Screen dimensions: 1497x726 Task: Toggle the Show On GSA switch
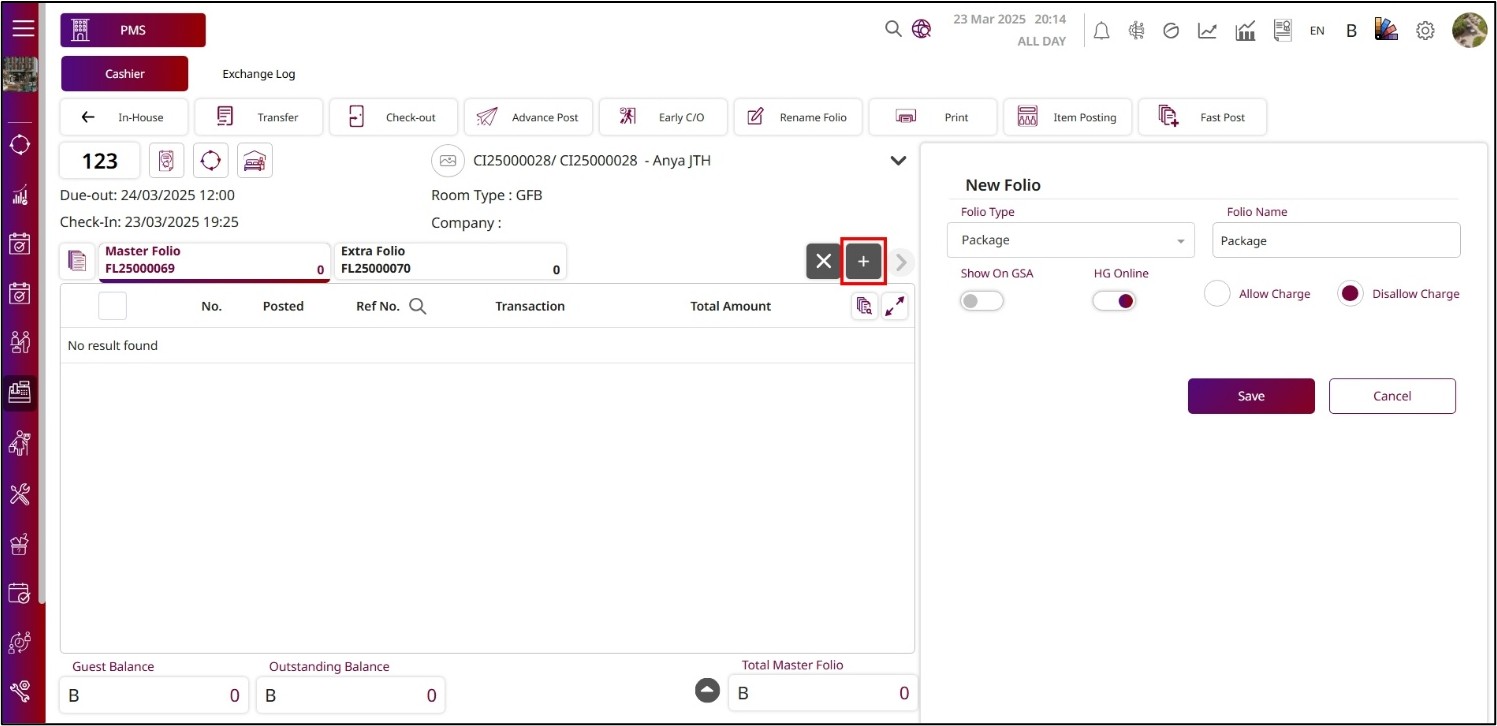coord(981,300)
